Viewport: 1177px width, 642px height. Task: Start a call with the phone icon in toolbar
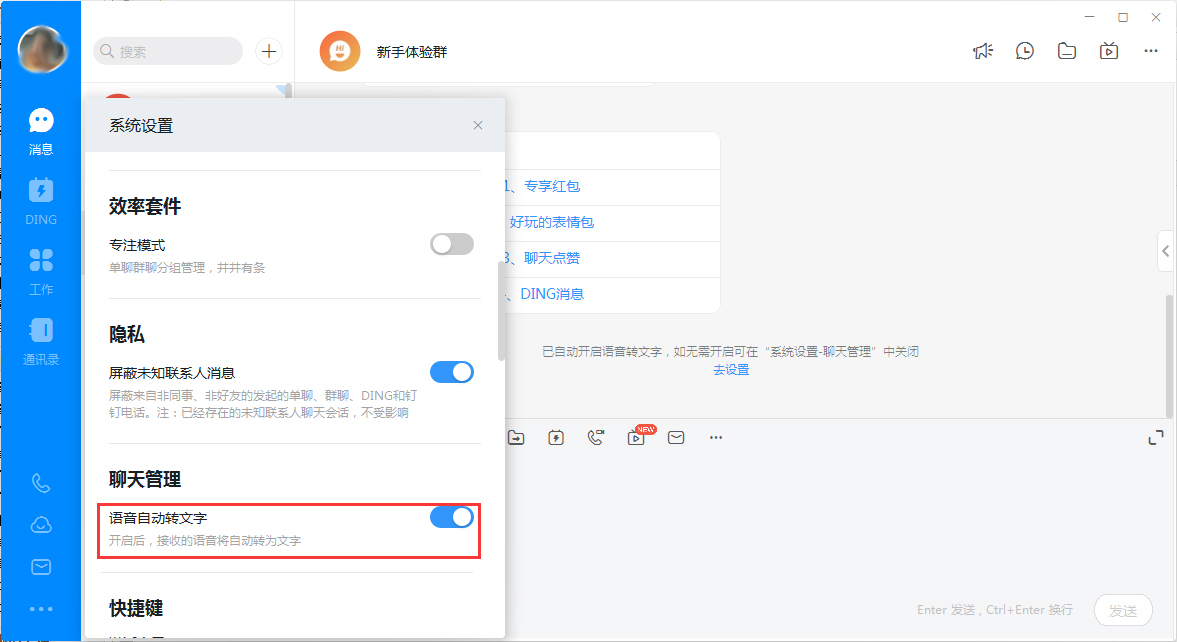pos(596,437)
